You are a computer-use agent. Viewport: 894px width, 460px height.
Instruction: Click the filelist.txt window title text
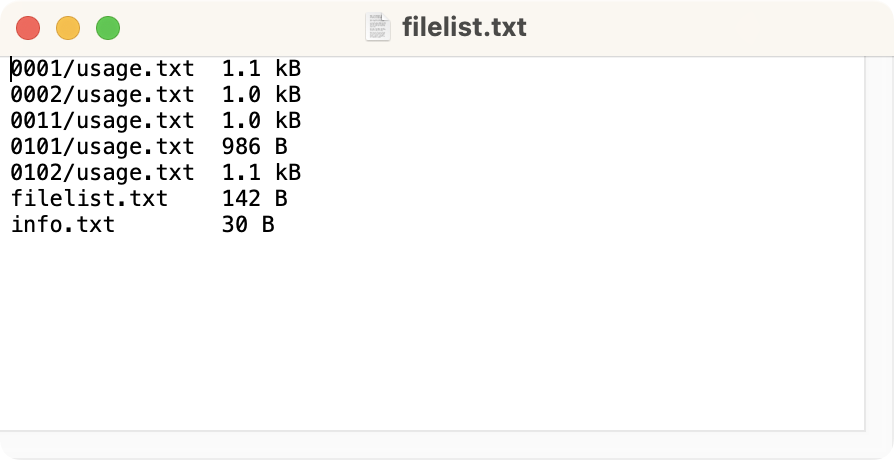coord(464,27)
